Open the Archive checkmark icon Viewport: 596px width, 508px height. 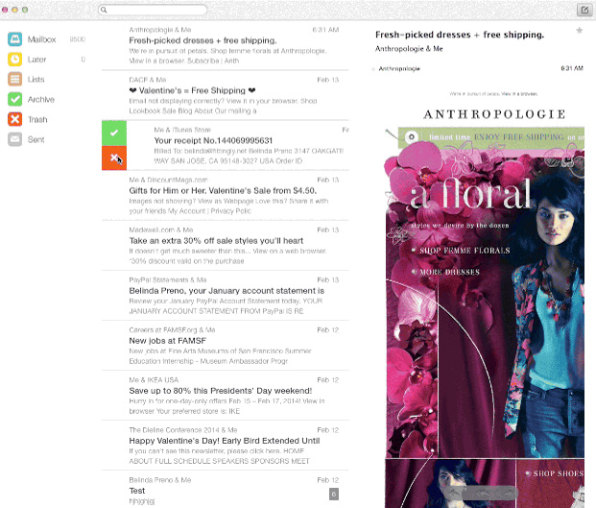point(15,99)
